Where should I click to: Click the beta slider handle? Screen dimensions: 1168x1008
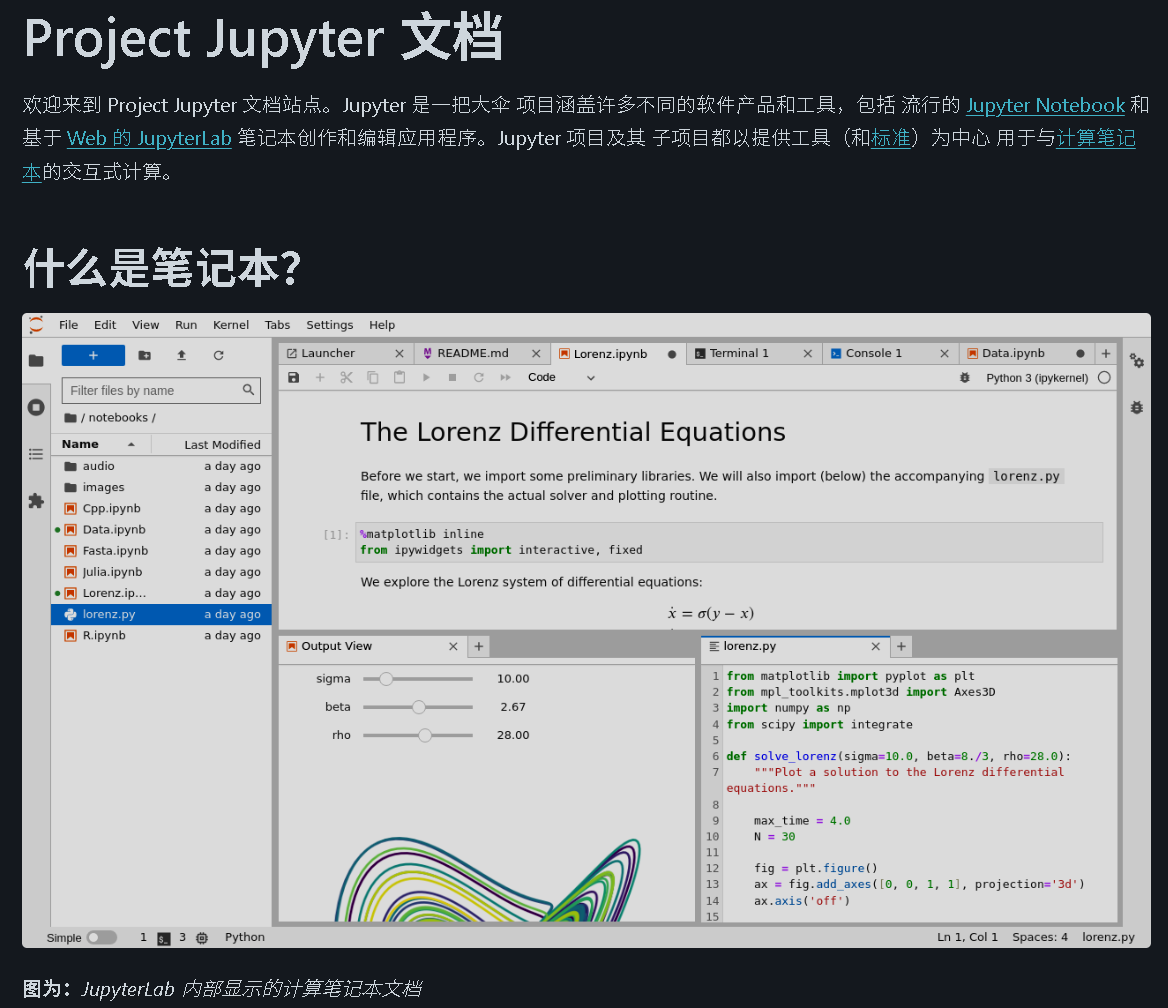tap(419, 707)
